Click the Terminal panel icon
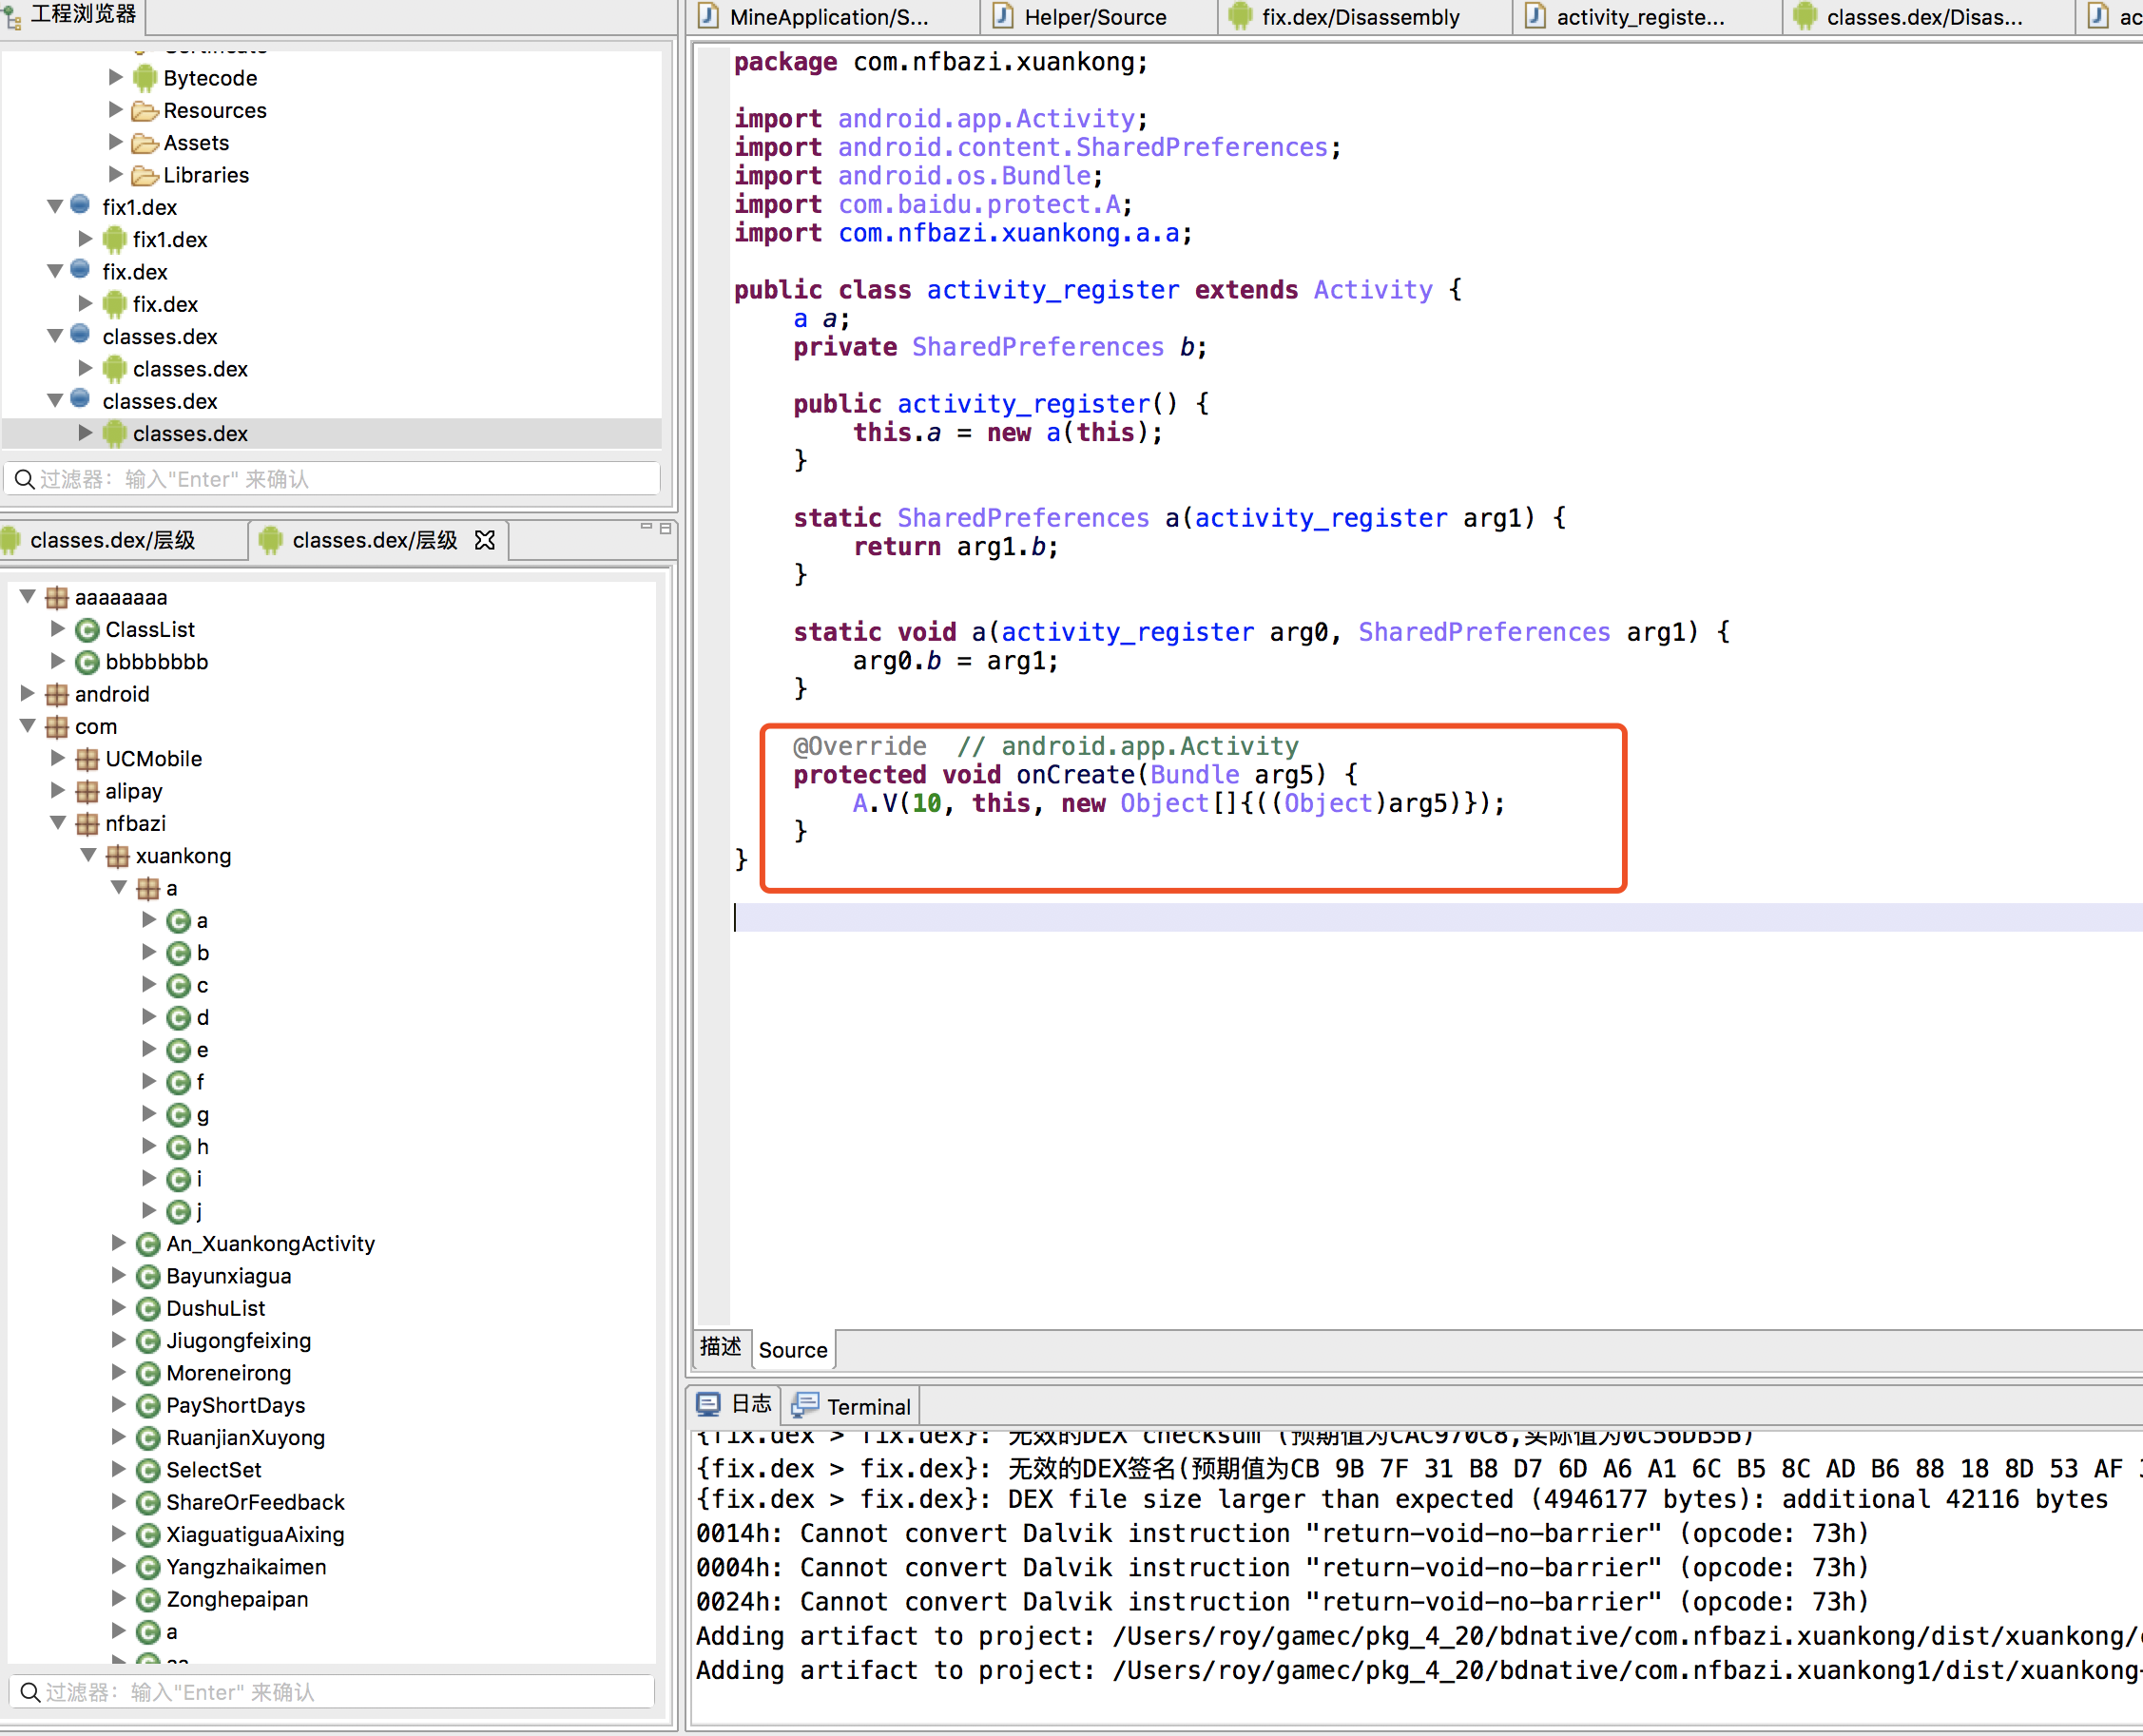Image resolution: width=2143 pixels, height=1736 pixels. point(805,1405)
